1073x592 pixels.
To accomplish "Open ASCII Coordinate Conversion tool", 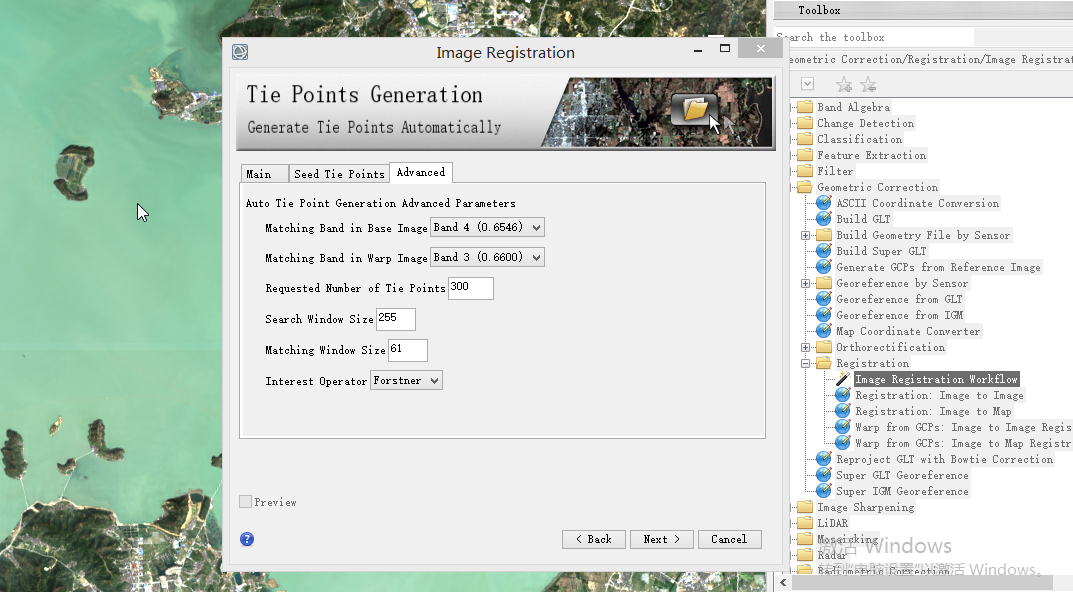I will (917, 203).
